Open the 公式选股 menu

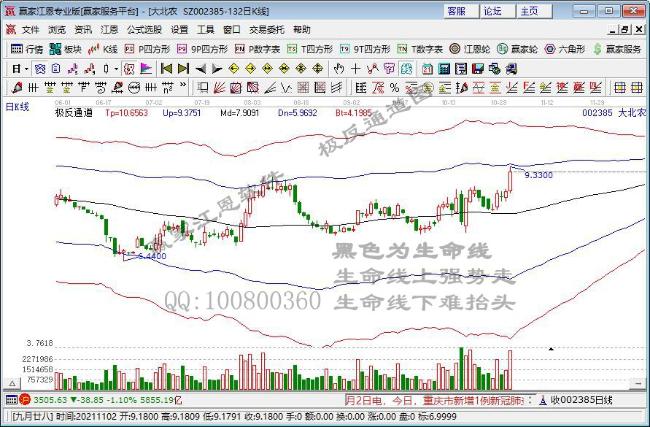(x=144, y=30)
